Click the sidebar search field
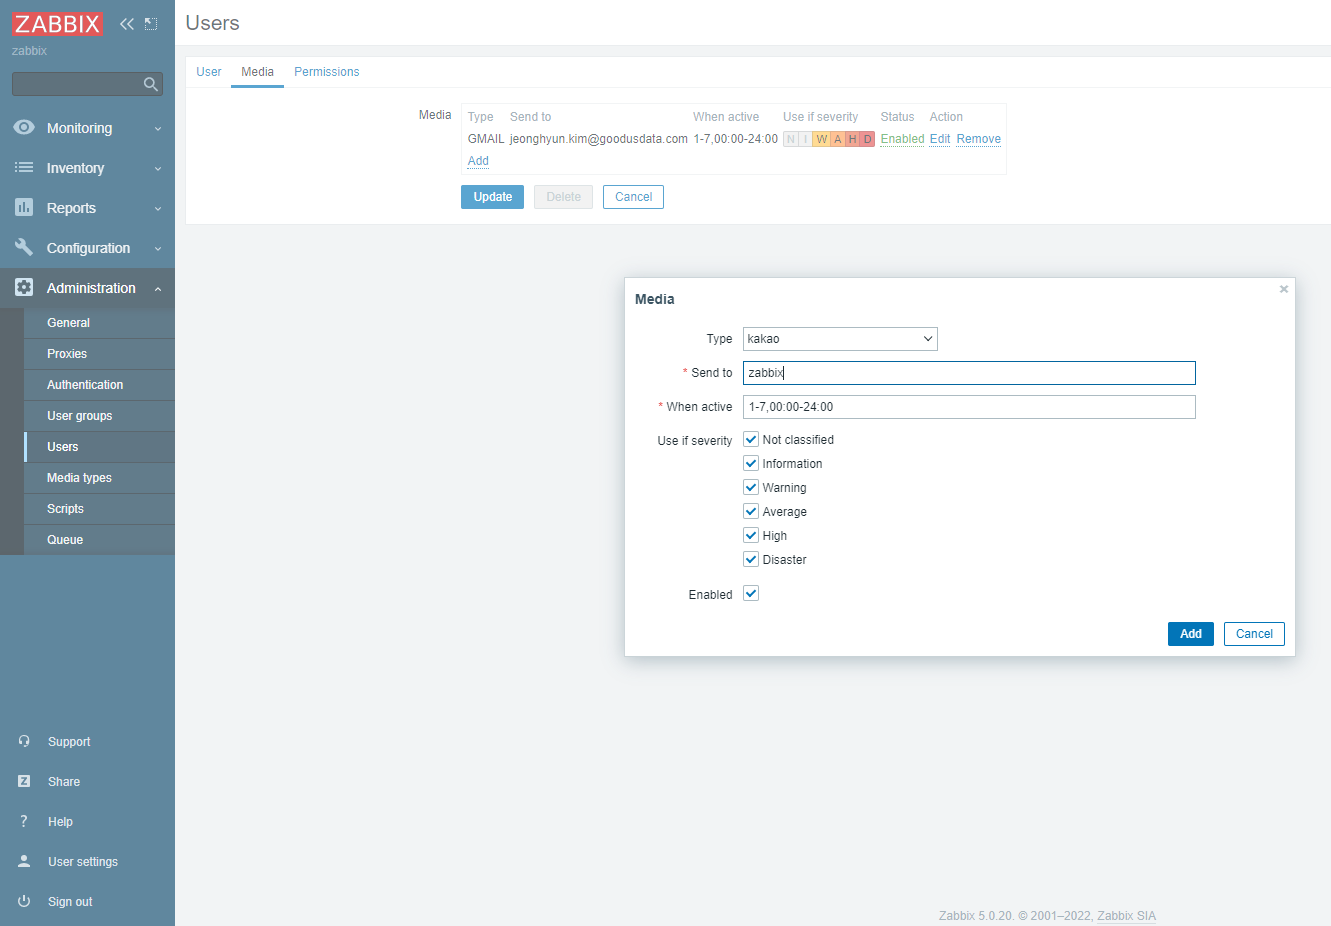 [87, 84]
